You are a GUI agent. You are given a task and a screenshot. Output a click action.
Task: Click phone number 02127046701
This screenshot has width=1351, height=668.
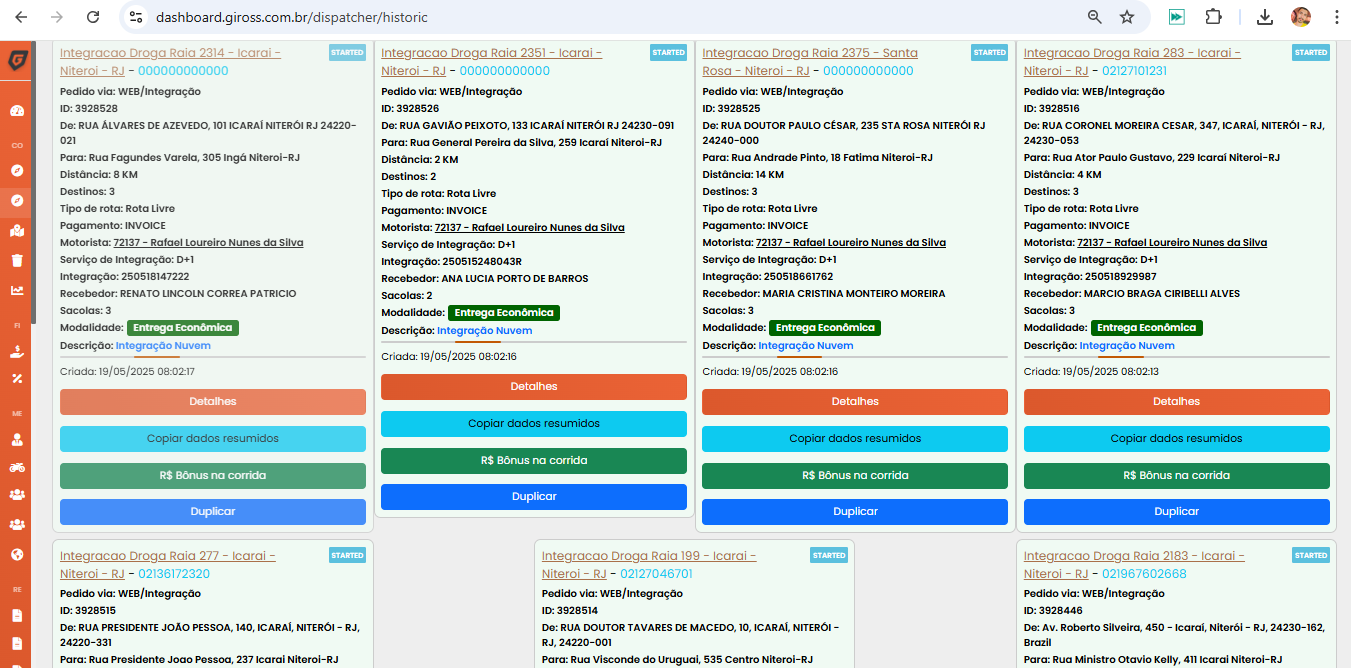tap(656, 574)
